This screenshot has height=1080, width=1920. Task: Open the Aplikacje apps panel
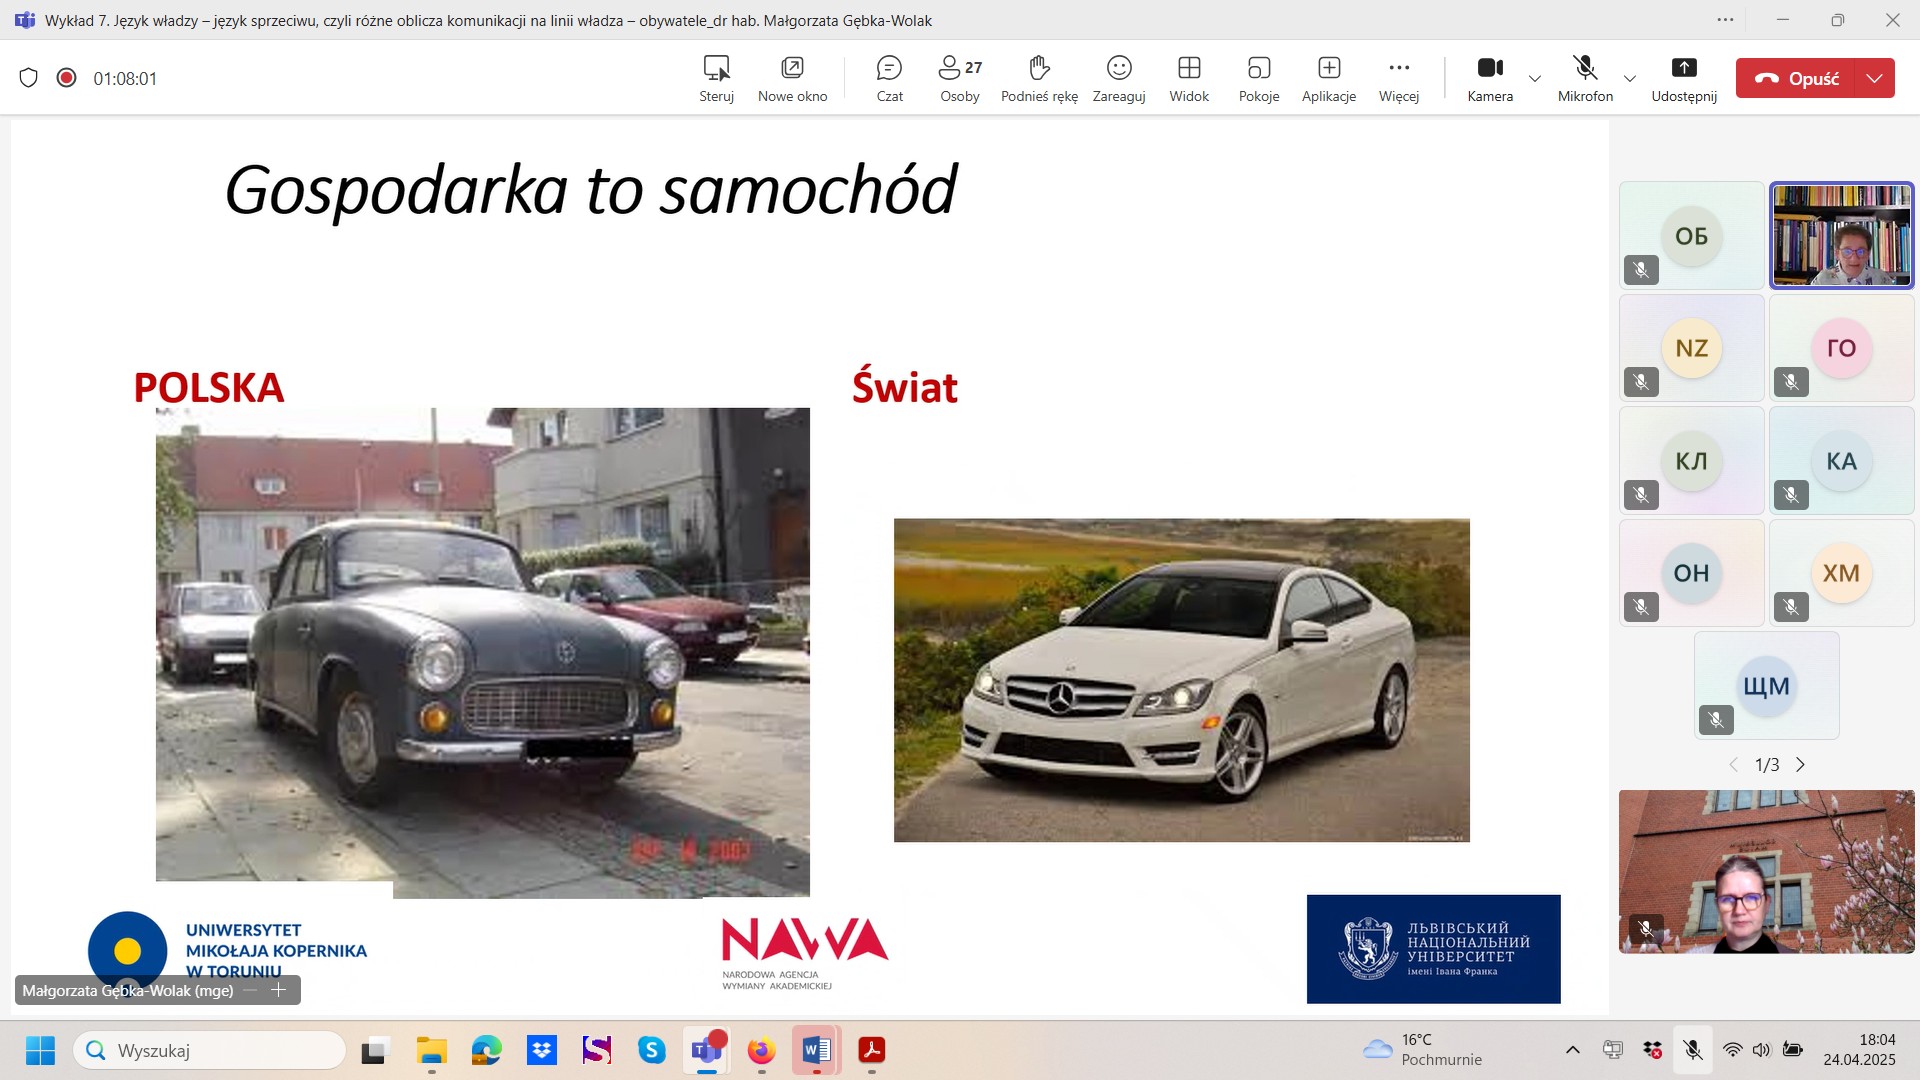pos(1328,78)
